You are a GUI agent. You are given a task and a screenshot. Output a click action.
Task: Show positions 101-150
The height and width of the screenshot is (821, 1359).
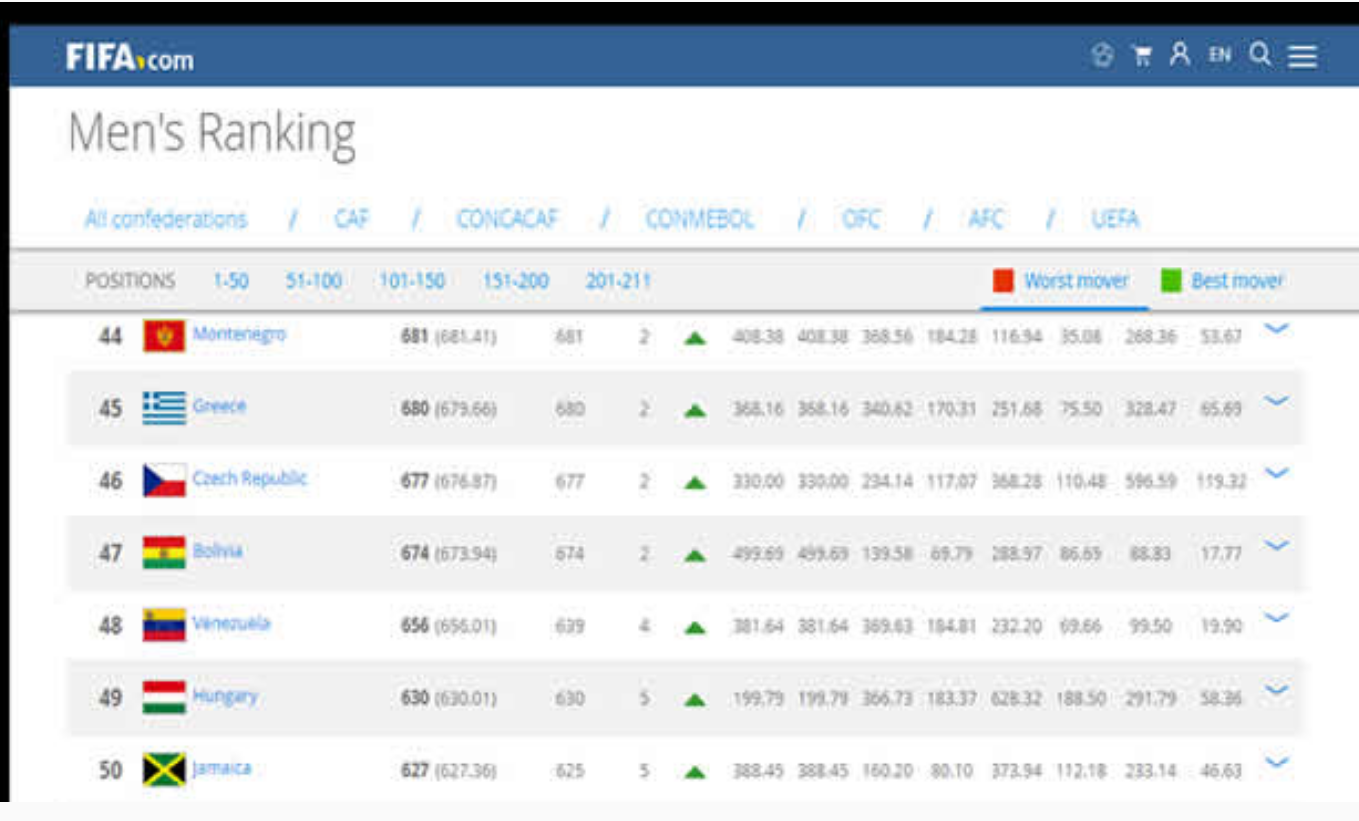tap(412, 281)
